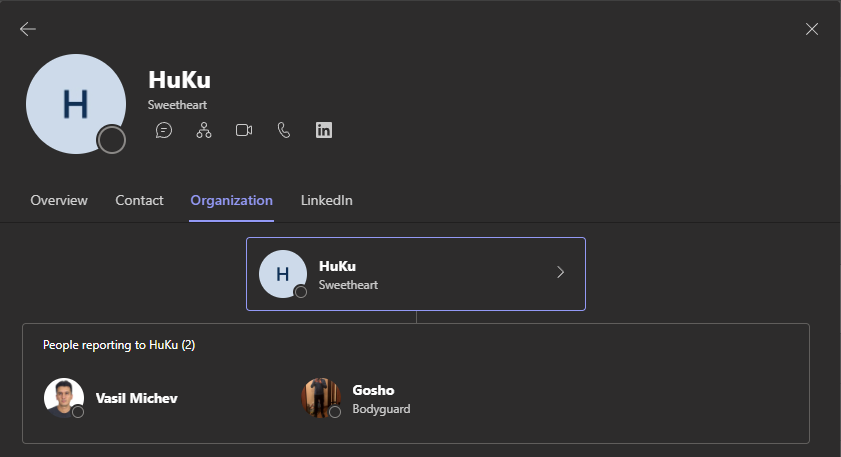
Task: Click Gosho's profile photo
Action: [320, 397]
